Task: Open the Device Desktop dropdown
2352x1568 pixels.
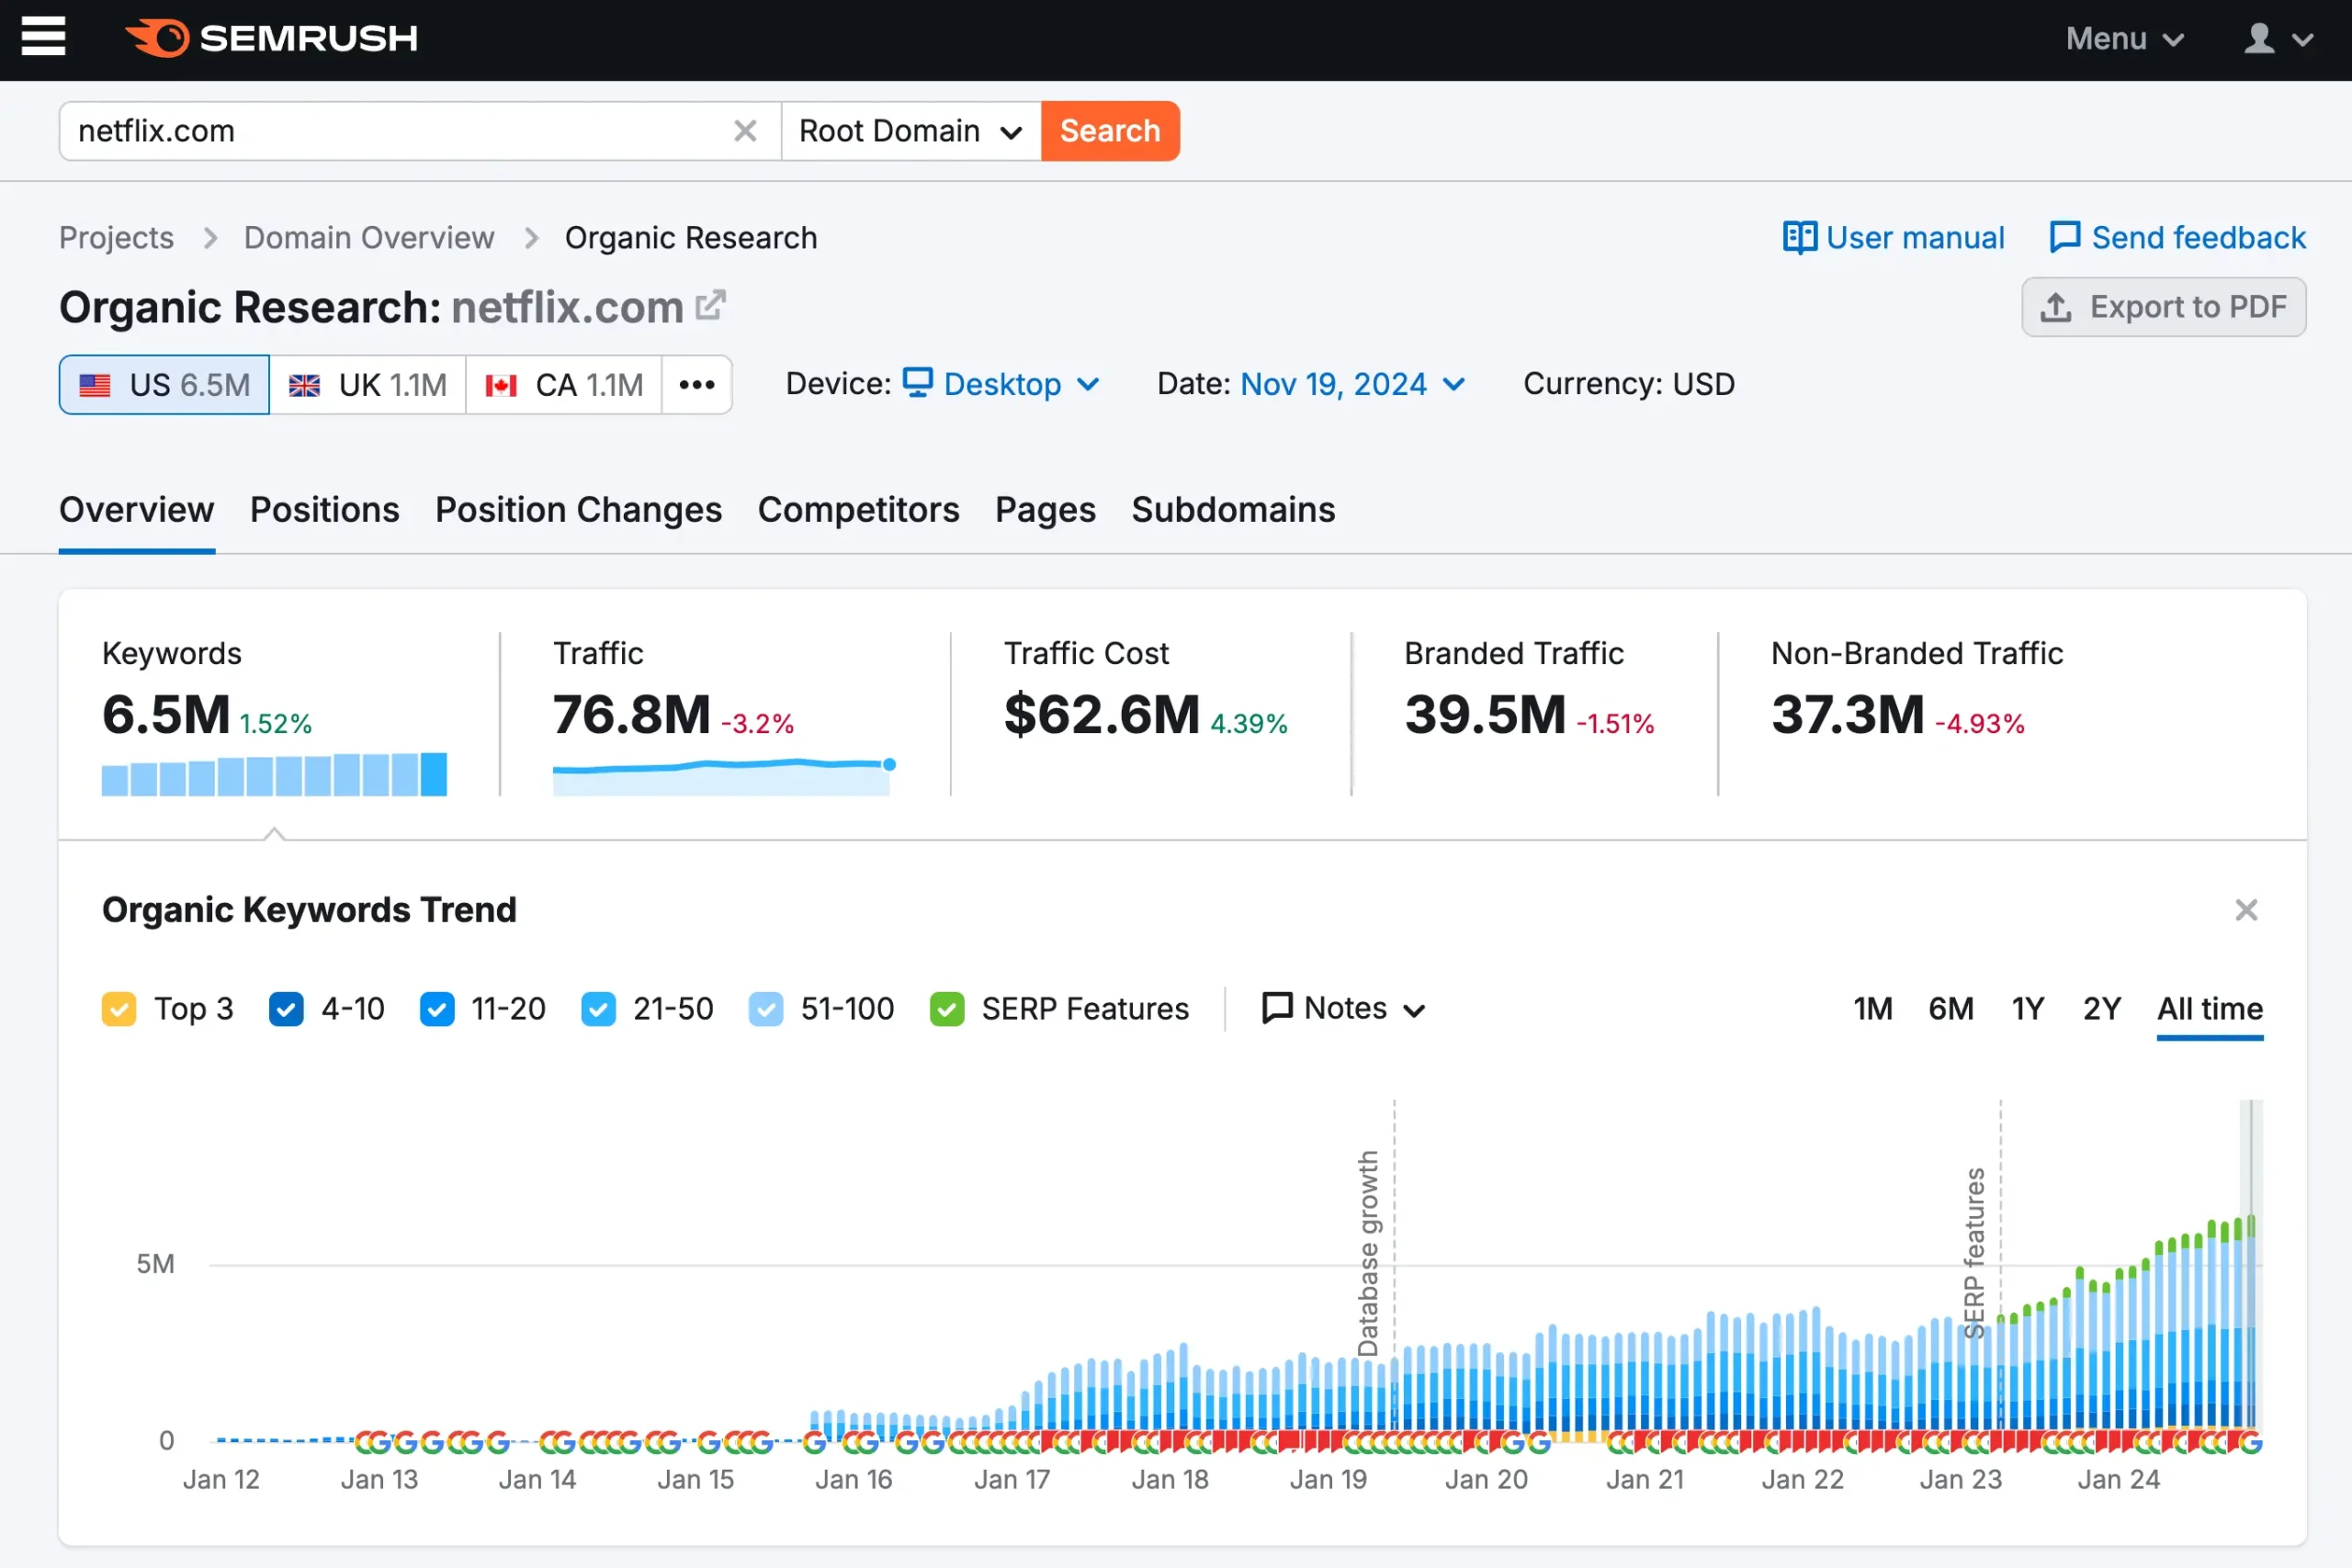Action: point(1002,384)
